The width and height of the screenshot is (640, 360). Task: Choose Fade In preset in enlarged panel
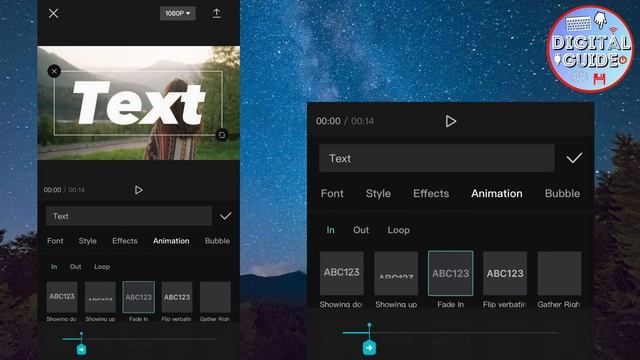[x=451, y=280]
